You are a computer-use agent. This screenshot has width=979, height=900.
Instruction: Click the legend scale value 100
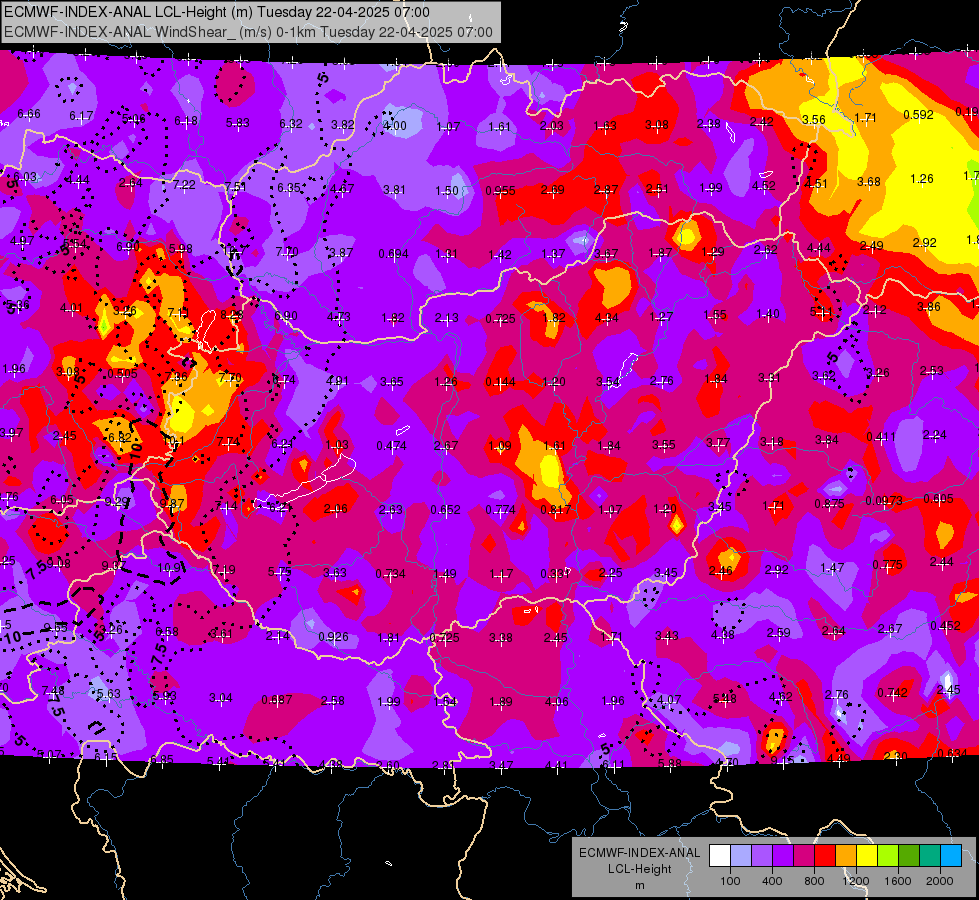point(730,881)
